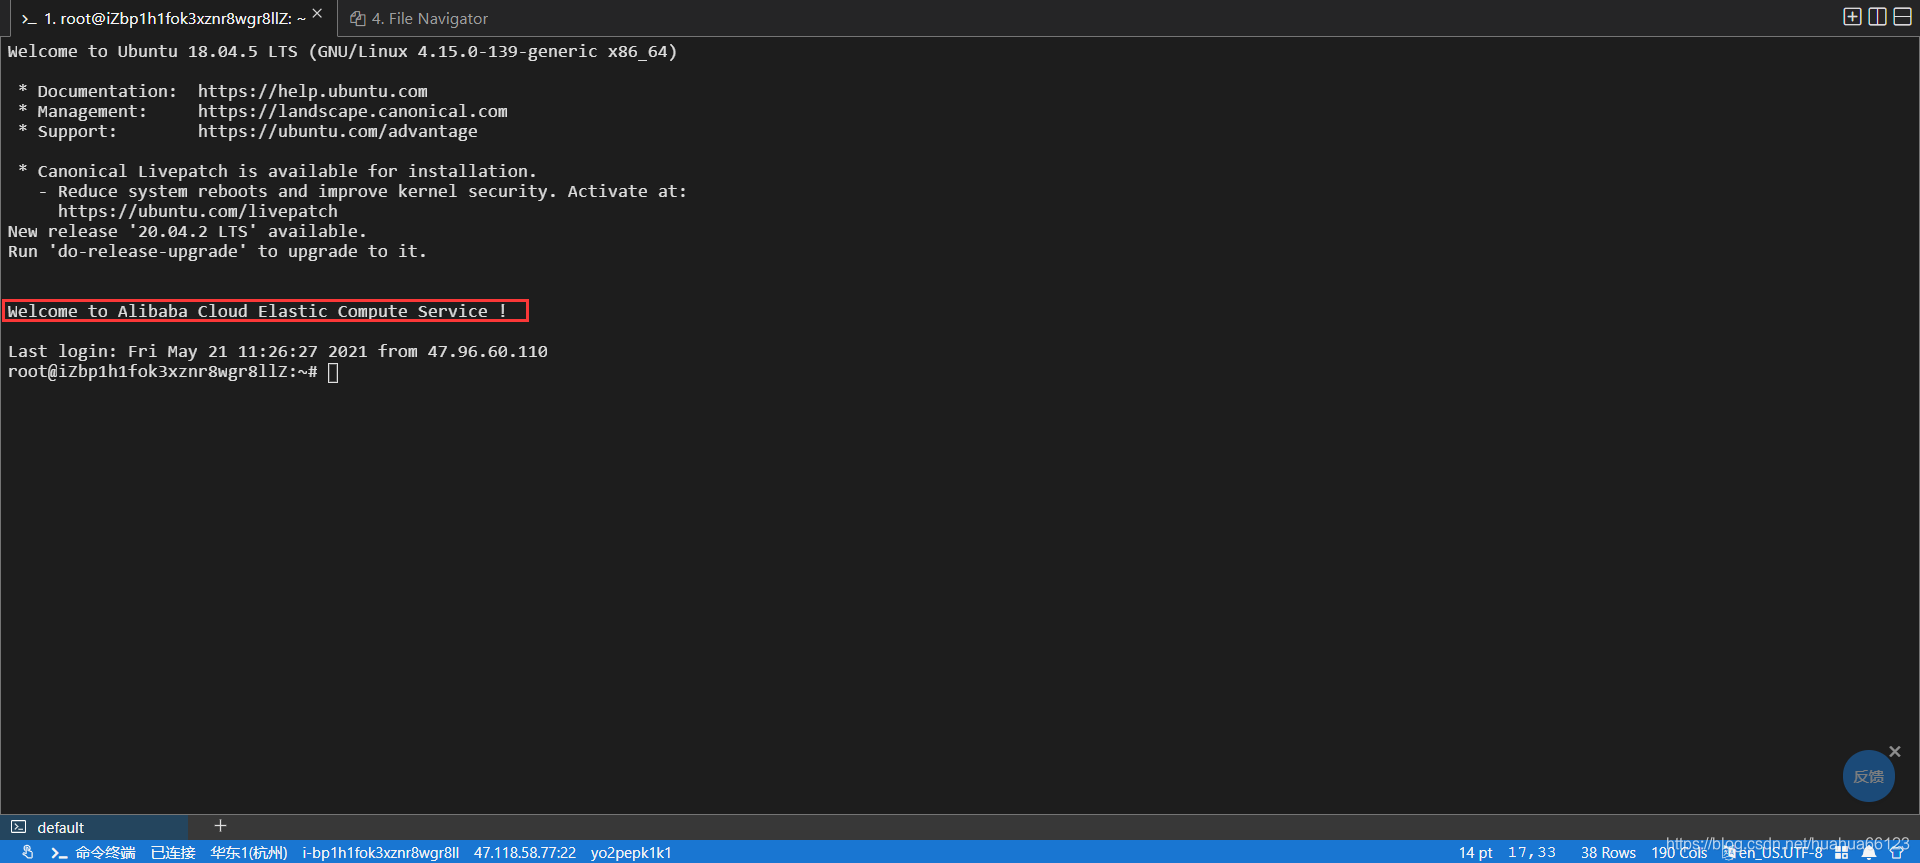Click the 47.118.58.77:22 address in status bar
The height and width of the screenshot is (863, 1920).
tap(525, 852)
